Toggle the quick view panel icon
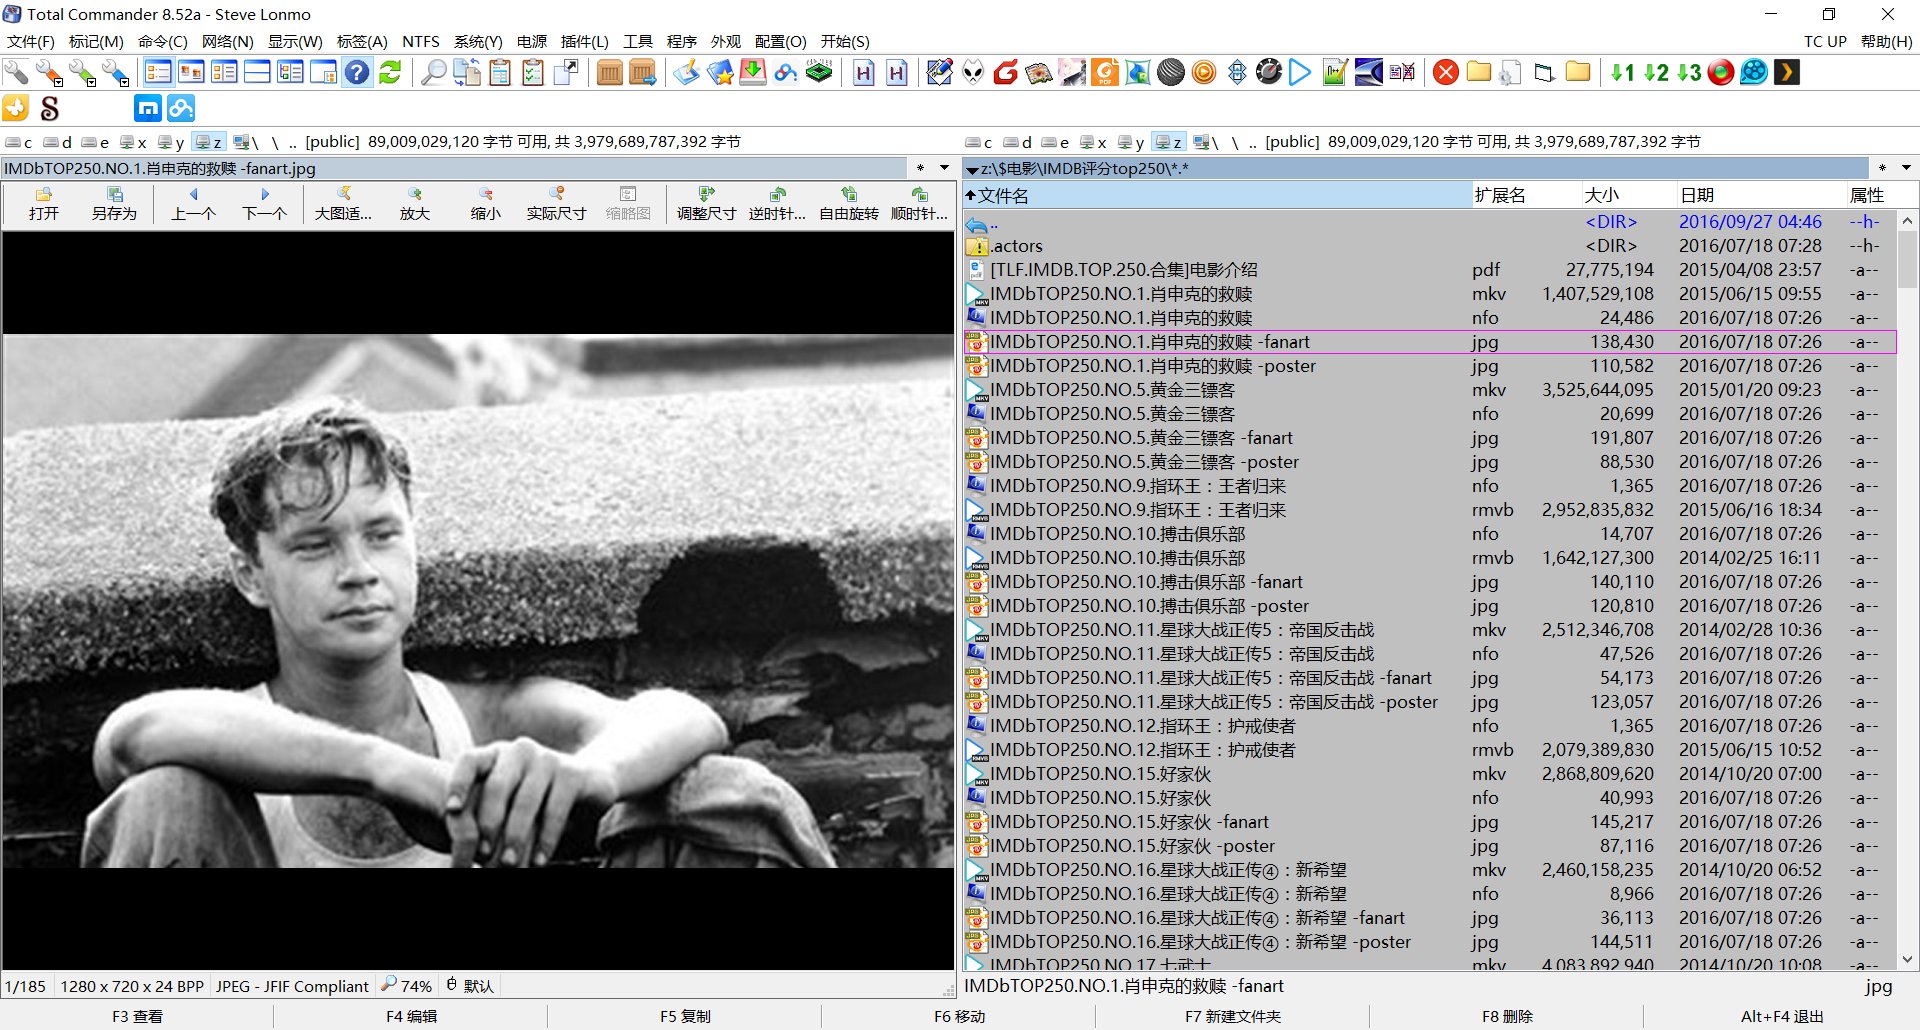Screen dimensions: 1920x1030 pos(324,72)
